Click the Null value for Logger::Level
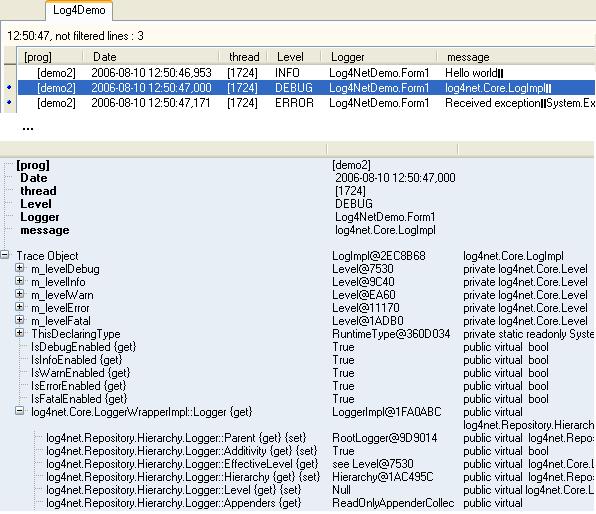The width and height of the screenshot is (596, 514). 341,490
